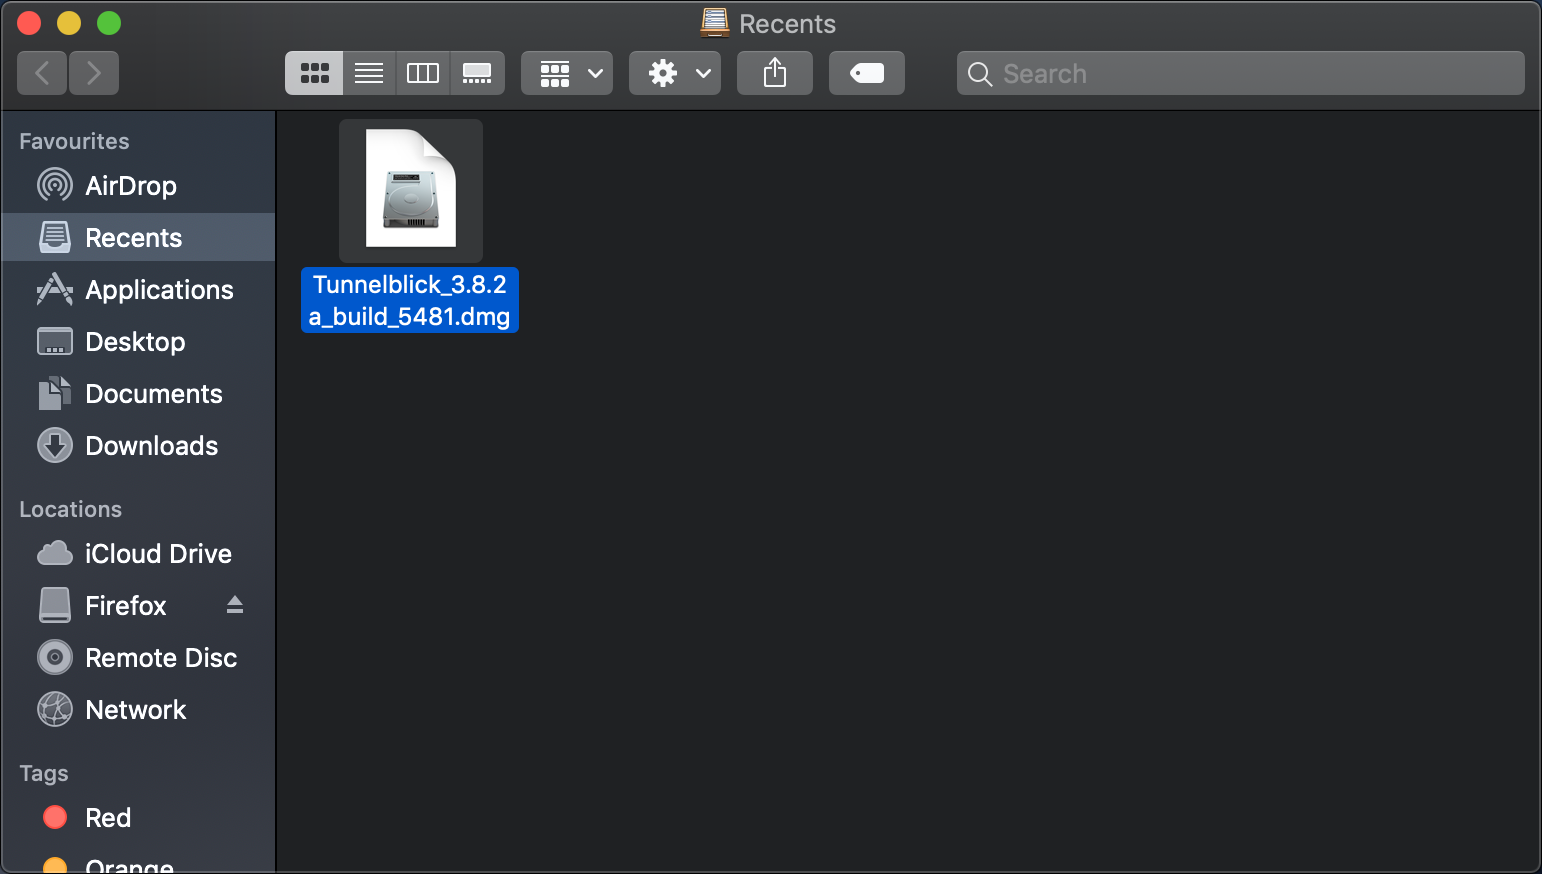
Task: Open Network location
Action: 138,710
